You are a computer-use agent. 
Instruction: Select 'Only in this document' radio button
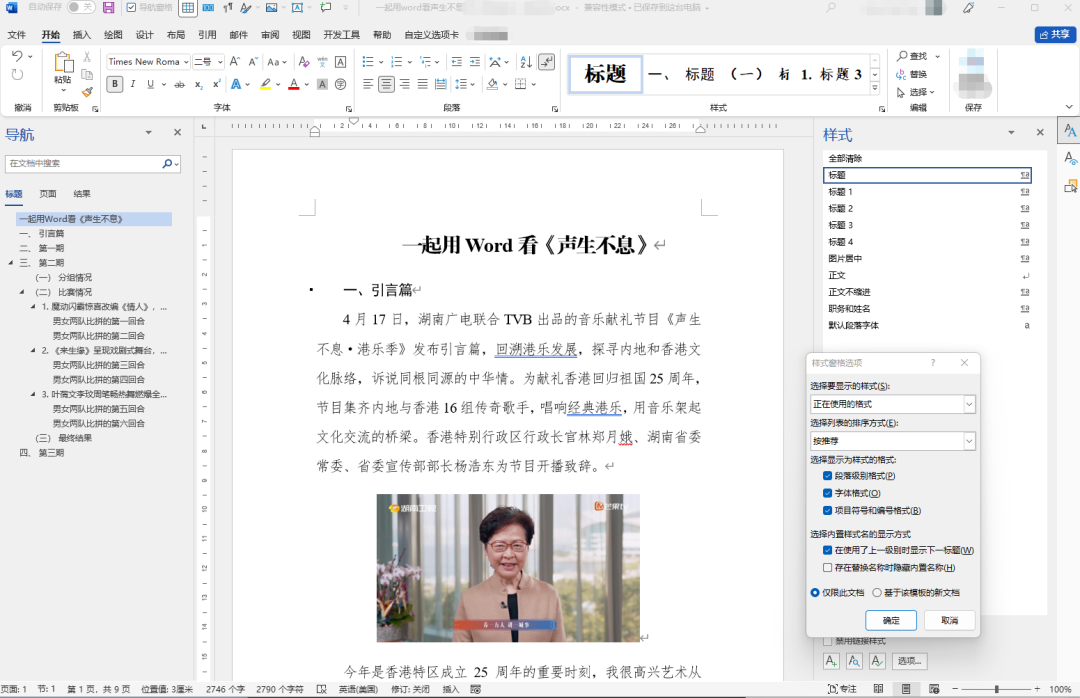[x=815, y=593]
